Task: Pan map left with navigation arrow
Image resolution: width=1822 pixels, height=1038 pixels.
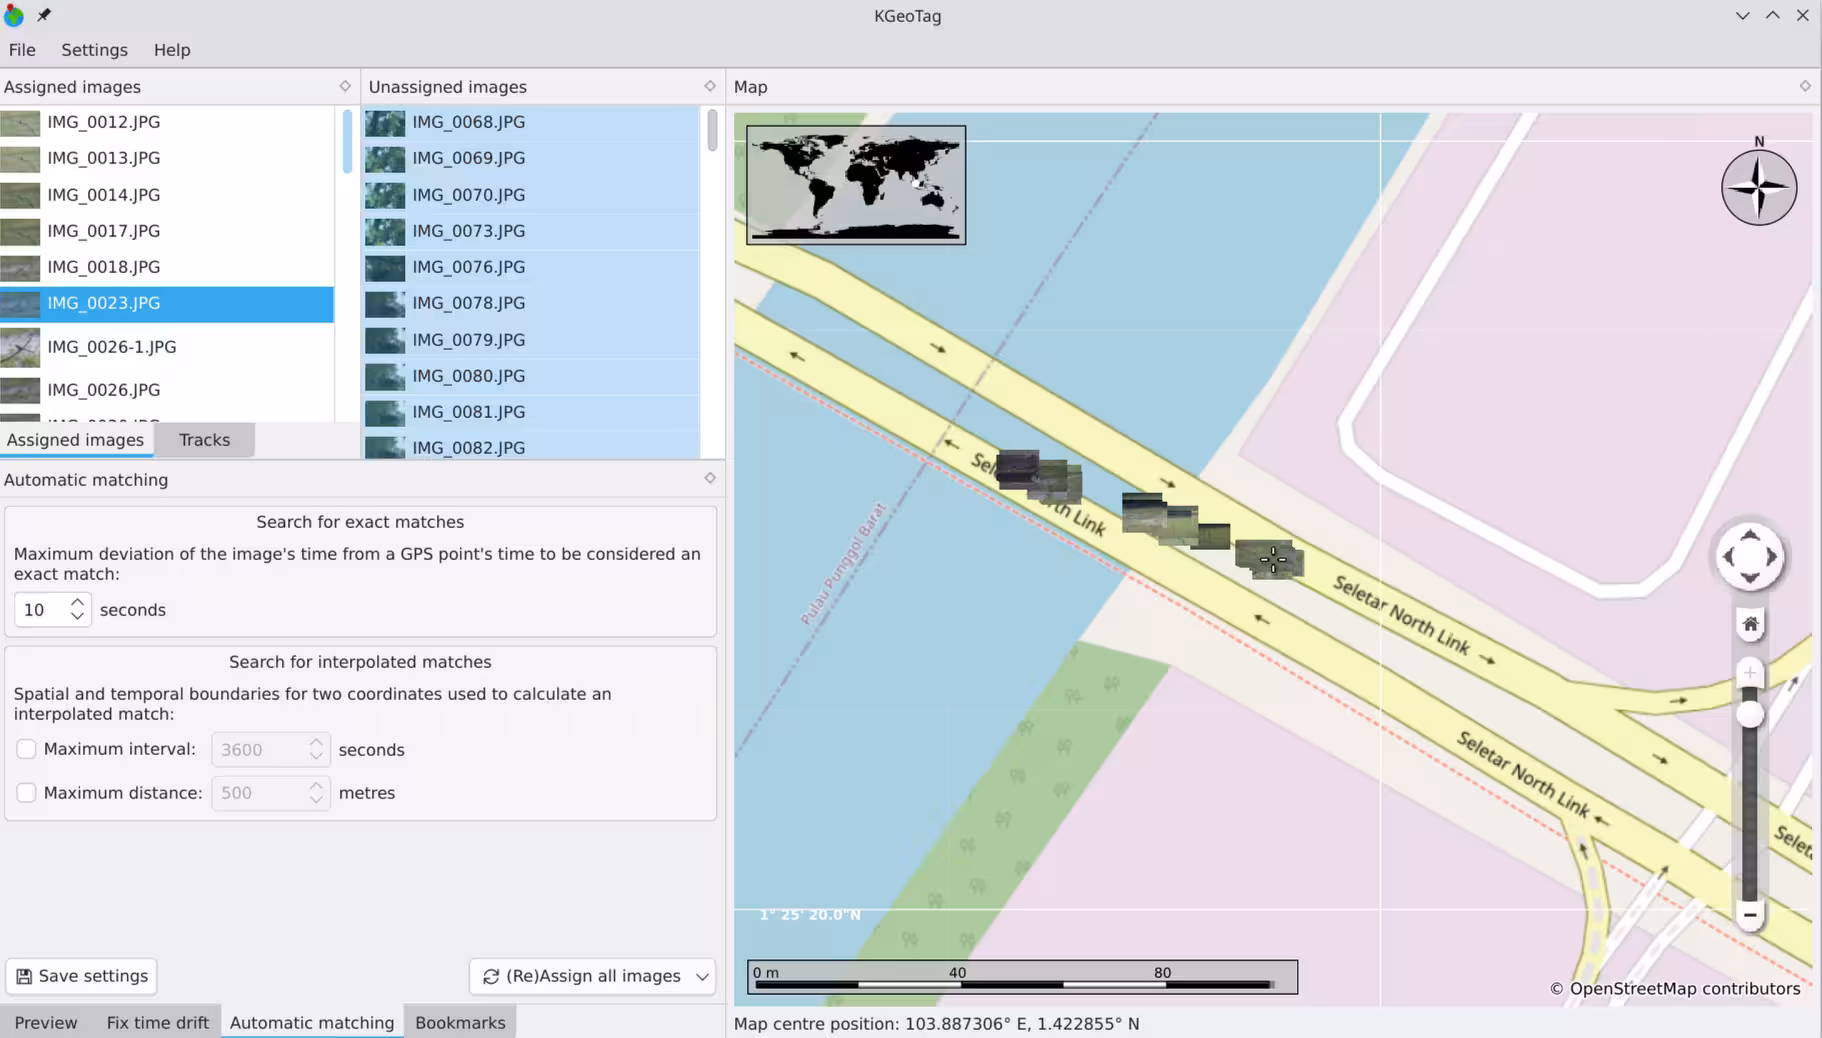Action: tap(1728, 556)
